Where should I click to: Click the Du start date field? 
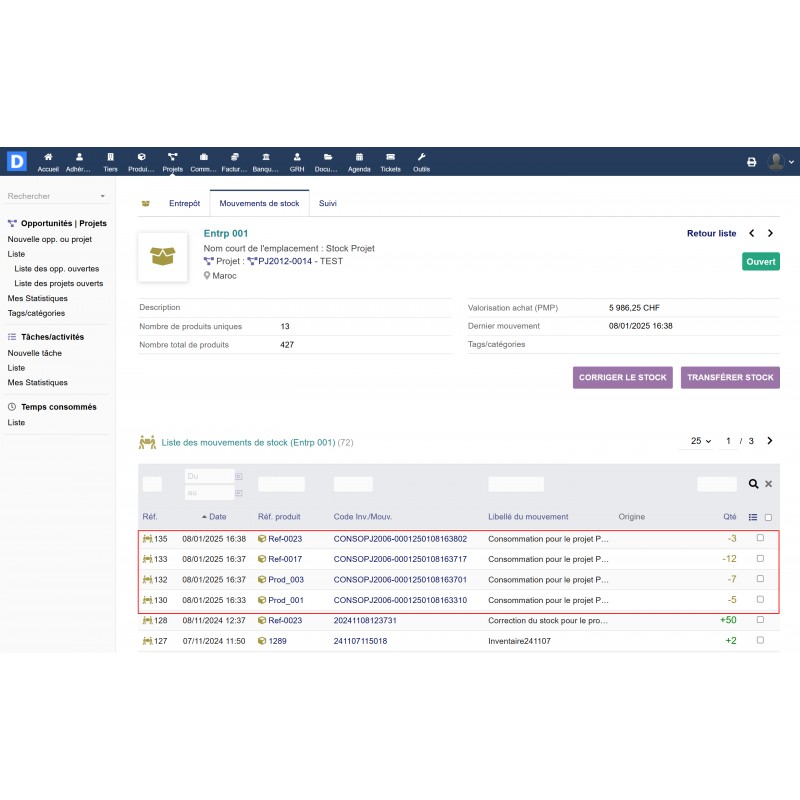(209, 477)
